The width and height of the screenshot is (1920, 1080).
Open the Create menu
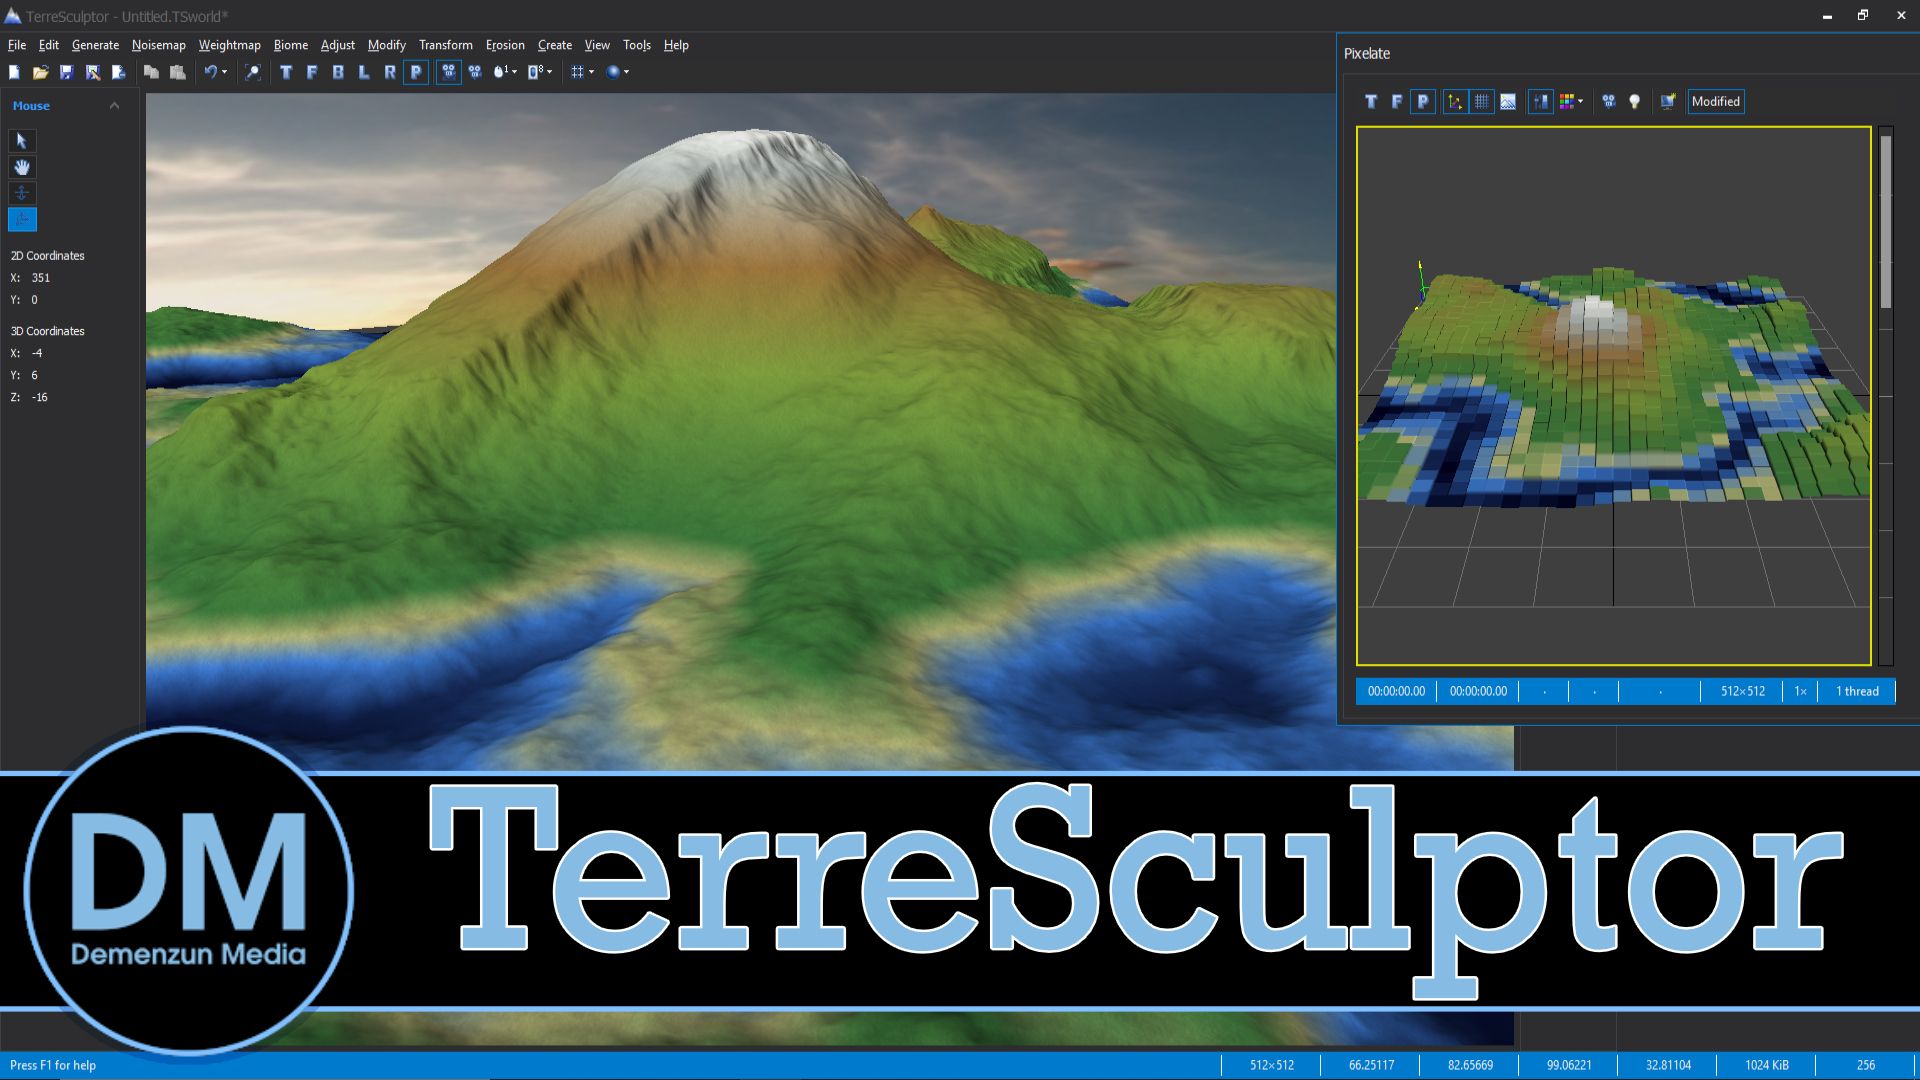[555, 45]
